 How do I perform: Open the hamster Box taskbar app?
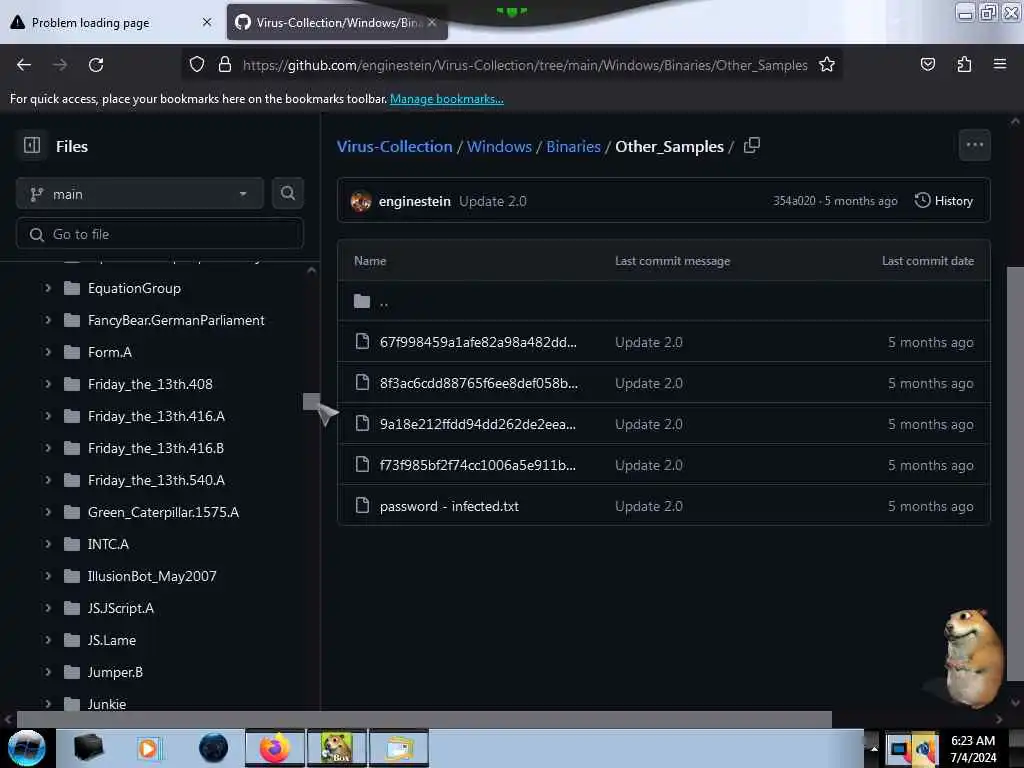click(x=337, y=748)
